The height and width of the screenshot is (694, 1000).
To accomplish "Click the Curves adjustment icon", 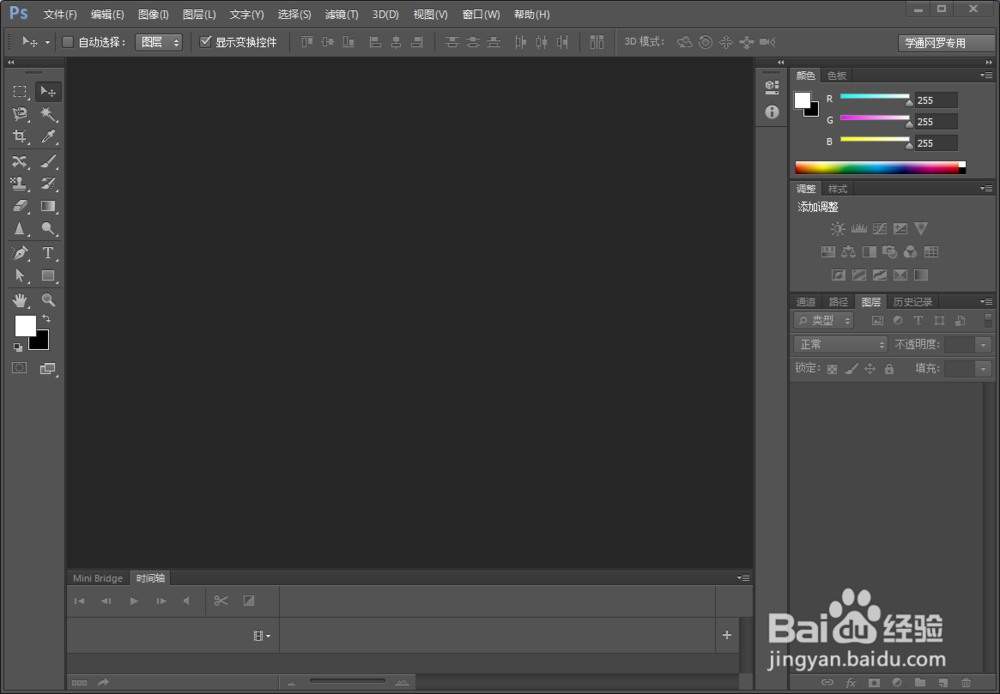I will [x=879, y=228].
